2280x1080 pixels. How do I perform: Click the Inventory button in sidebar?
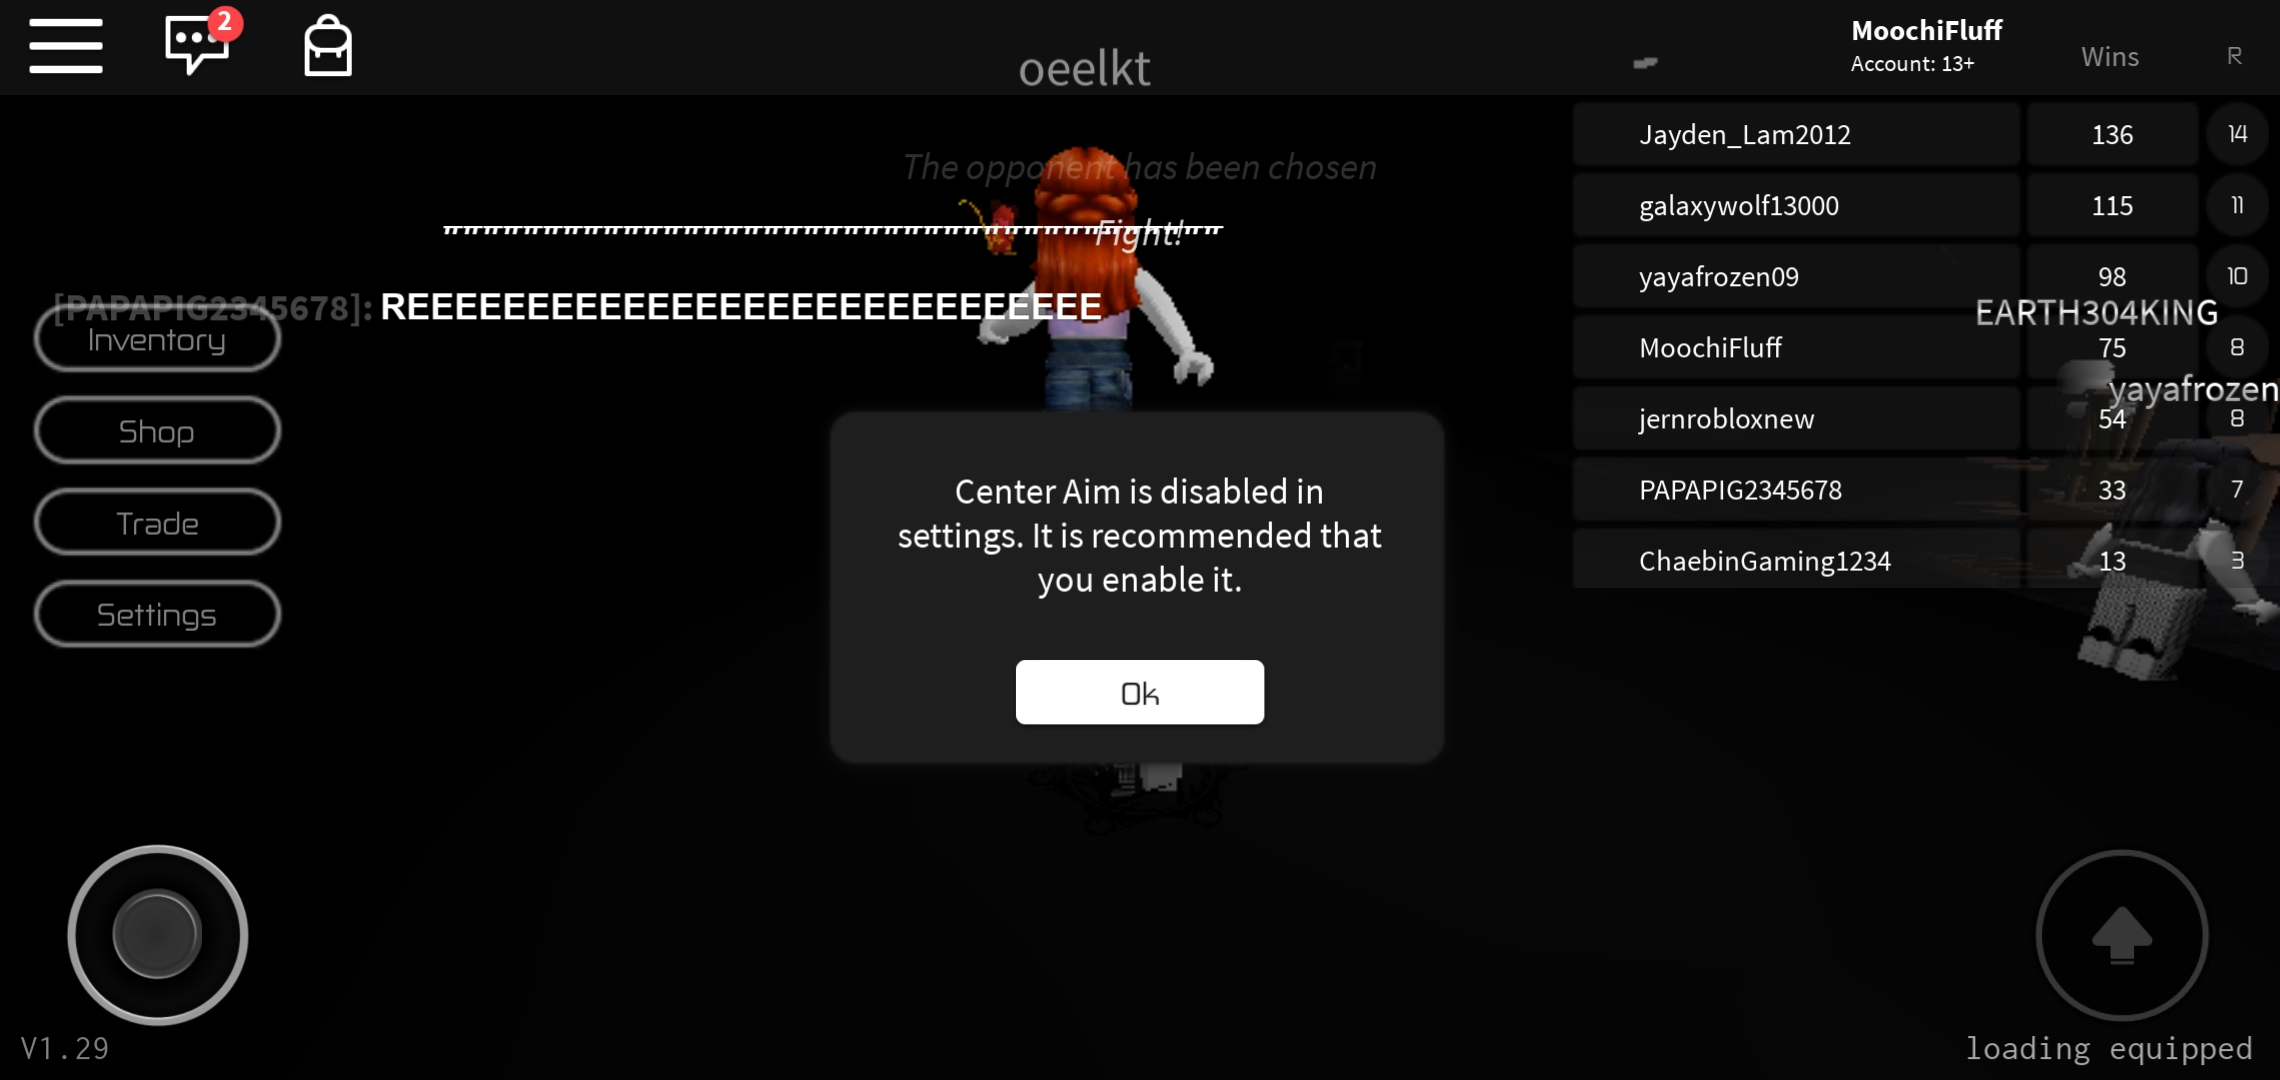pyautogui.click(x=156, y=339)
